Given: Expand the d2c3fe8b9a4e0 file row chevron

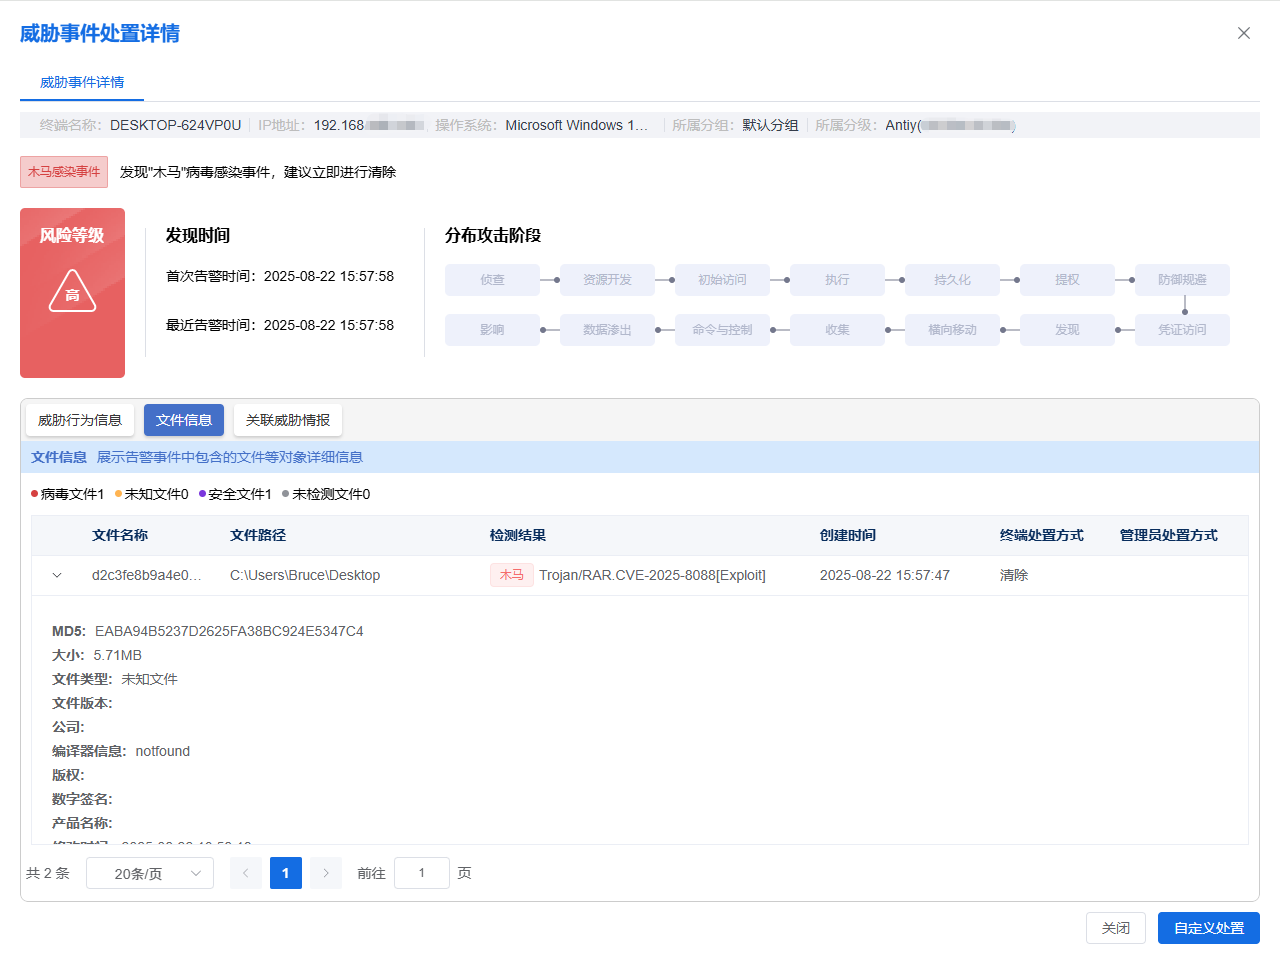Looking at the screenshot, I should (57, 576).
